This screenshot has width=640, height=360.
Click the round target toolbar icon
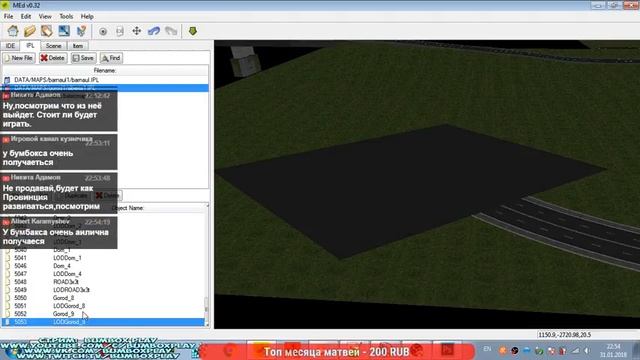click(x=103, y=31)
